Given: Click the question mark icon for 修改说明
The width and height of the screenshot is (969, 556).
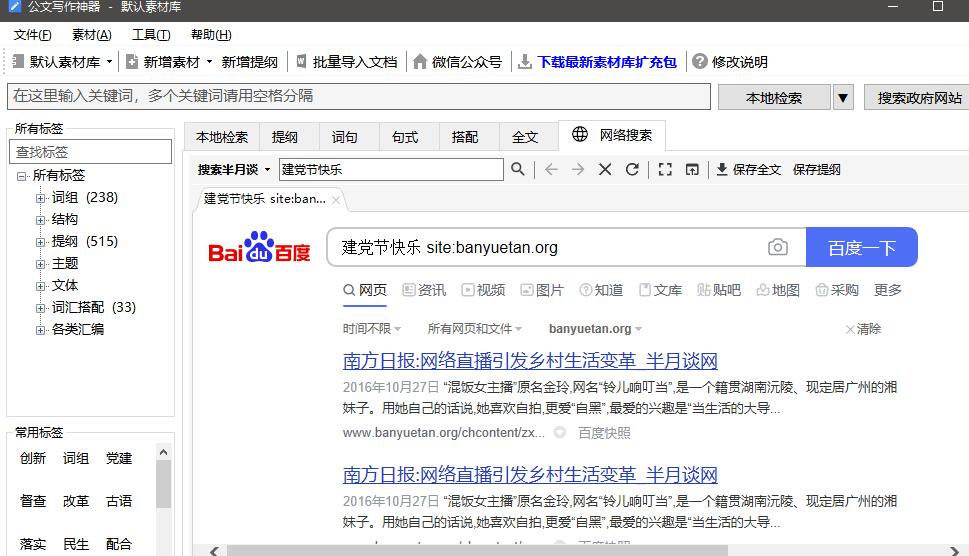Looking at the screenshot, I should pos(700,61).
